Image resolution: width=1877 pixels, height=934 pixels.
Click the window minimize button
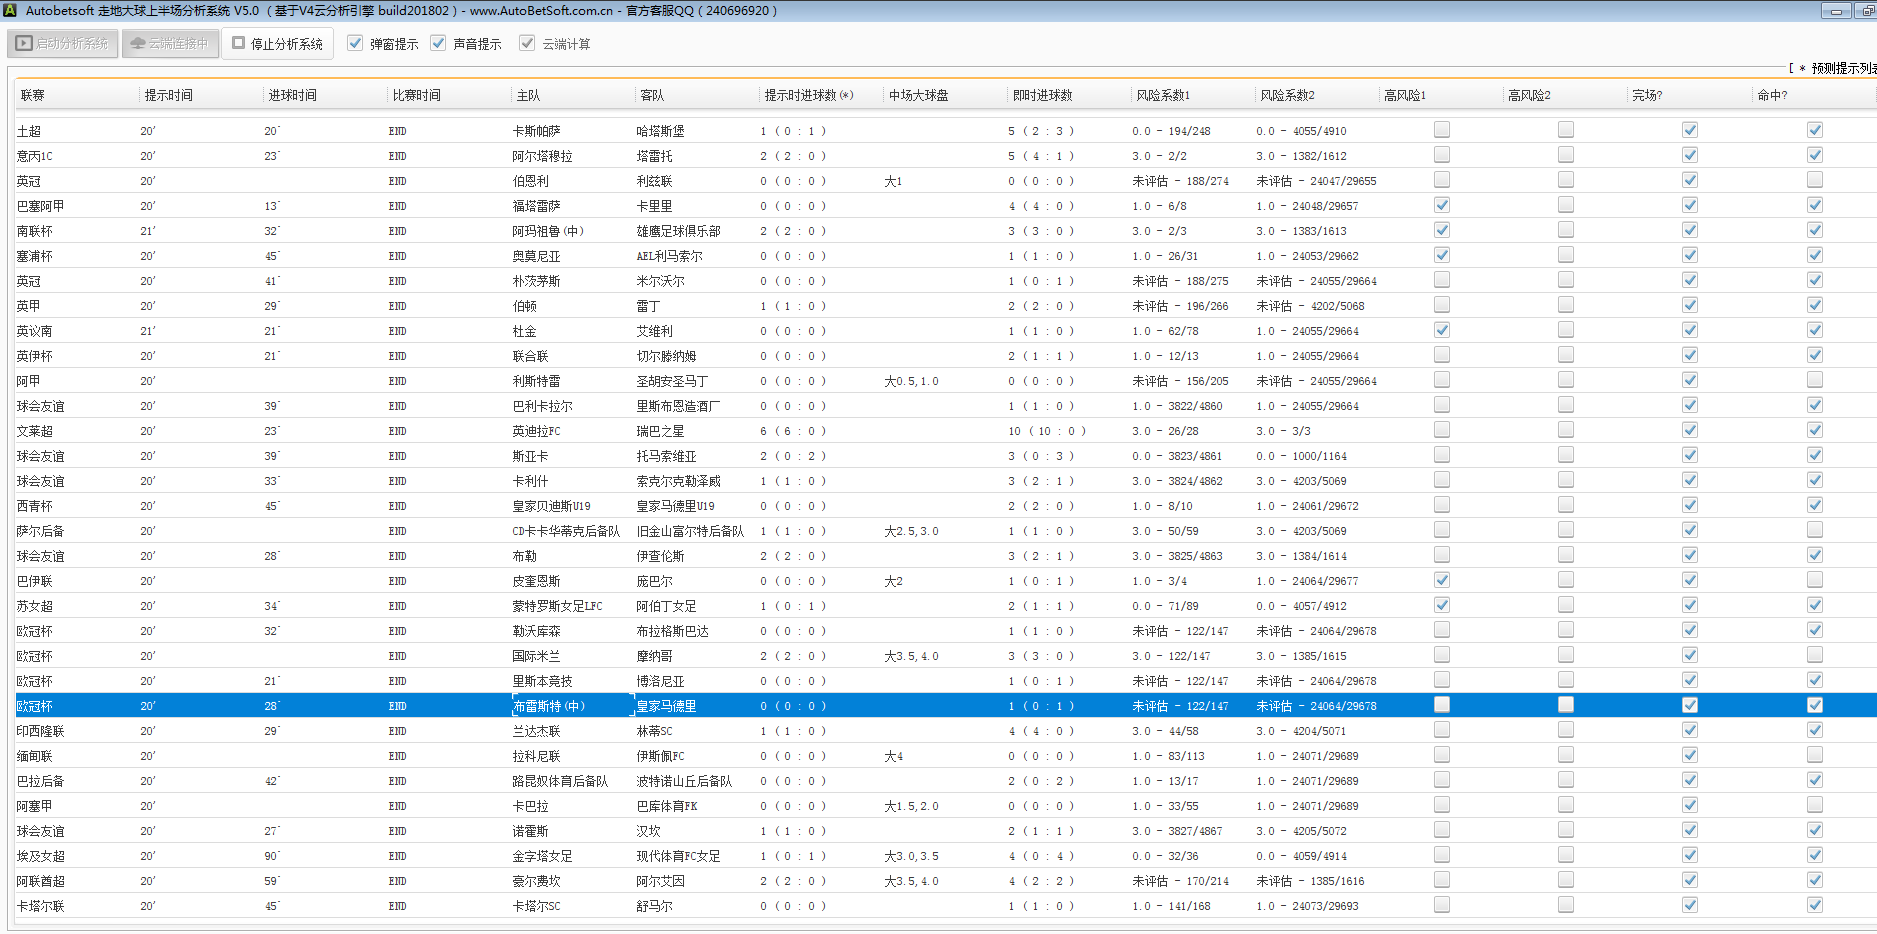tap(1835, 11)
